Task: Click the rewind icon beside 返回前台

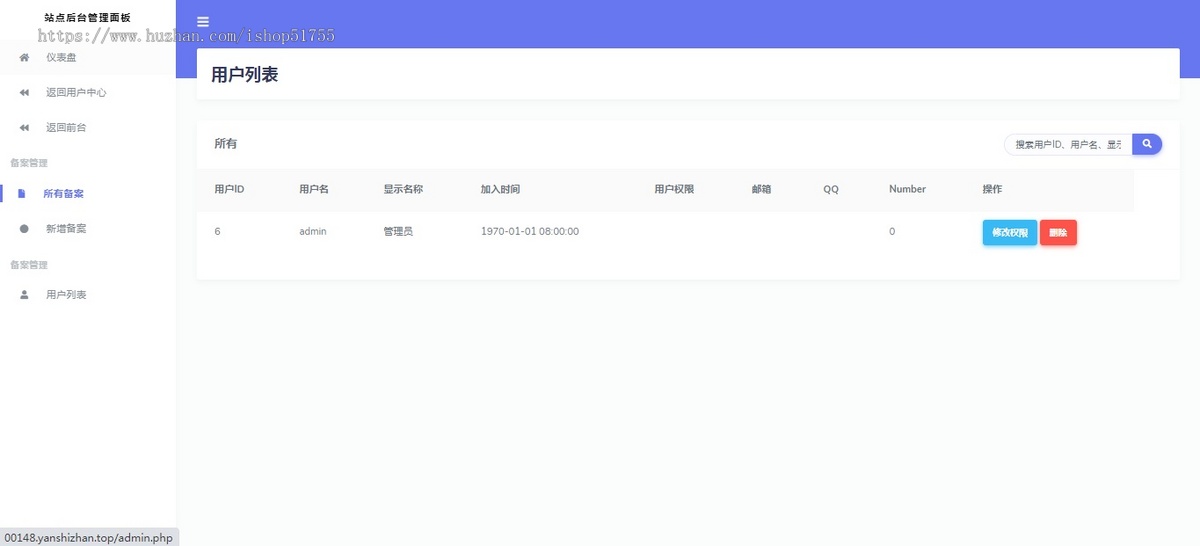Action: [24, 128]
